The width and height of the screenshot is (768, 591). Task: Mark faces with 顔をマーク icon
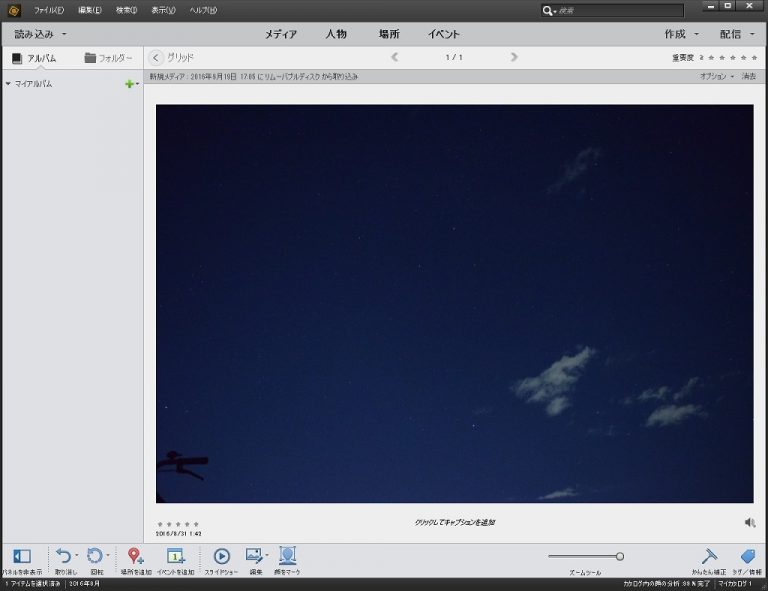click(287, 556)
